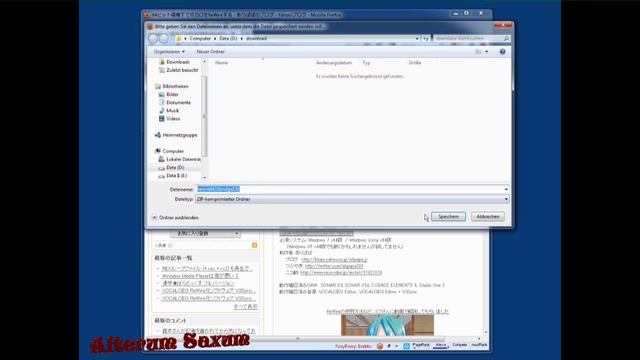Click the Name column header
Screen dimensions: 640x360
222,63
